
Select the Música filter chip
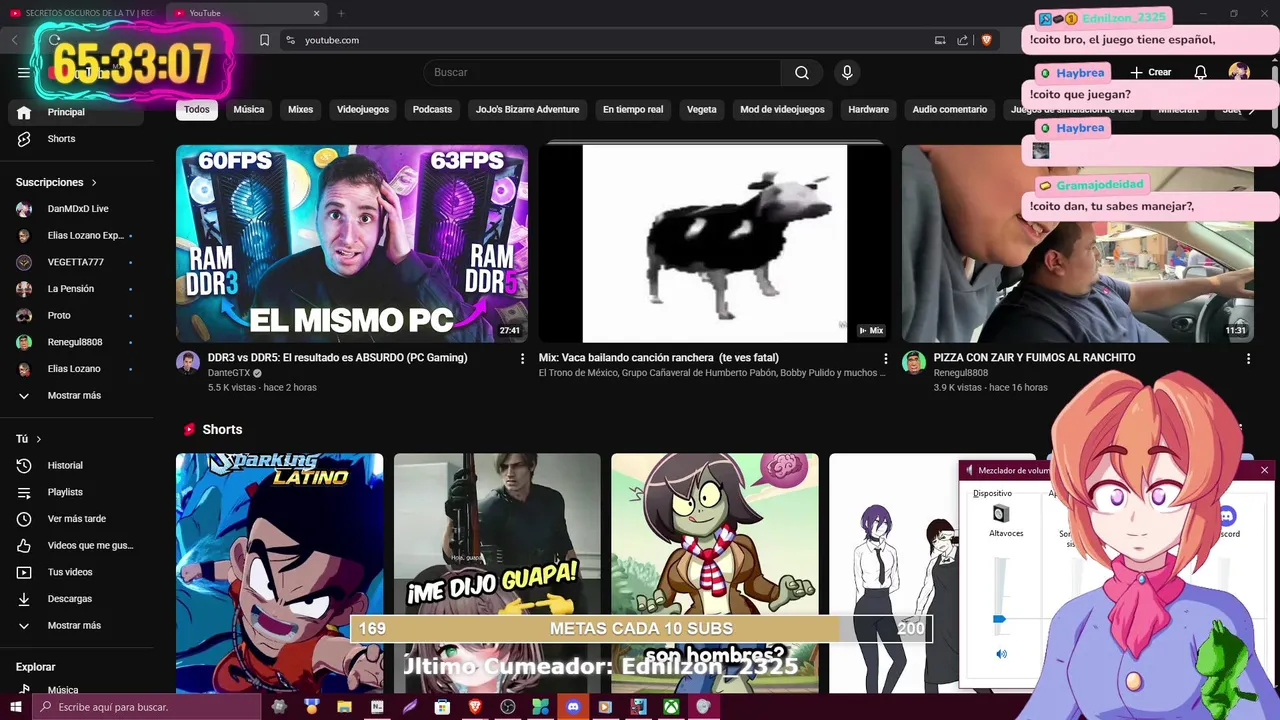click(249, 110)
